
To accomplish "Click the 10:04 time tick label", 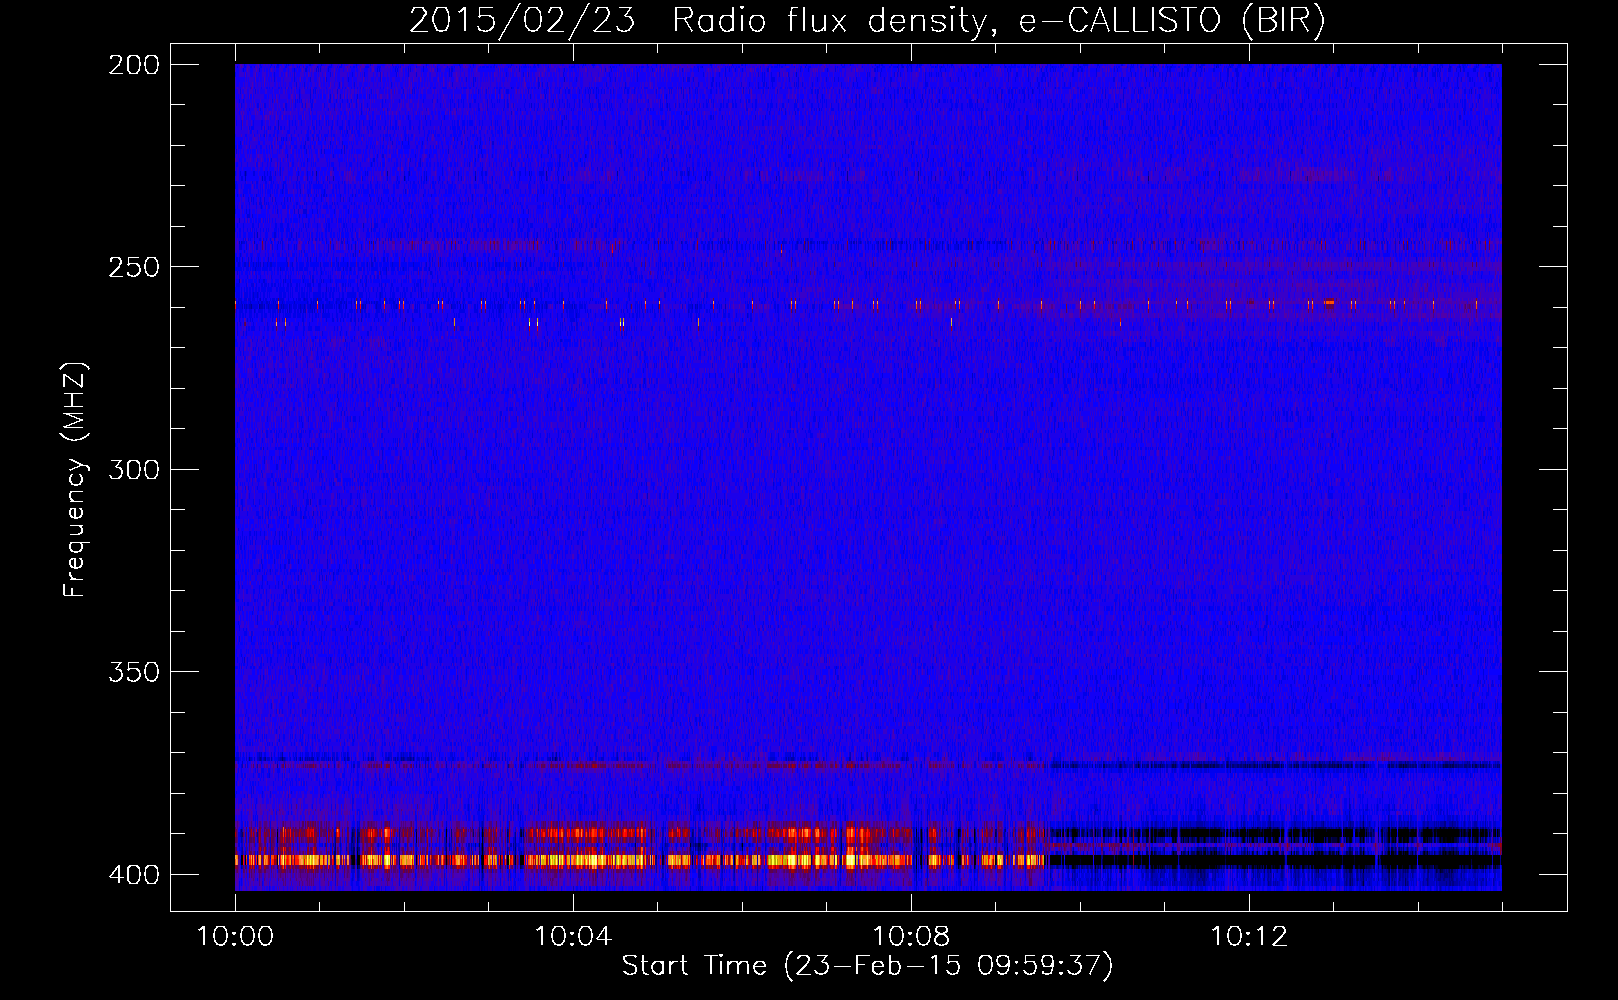I will (573, 936).
